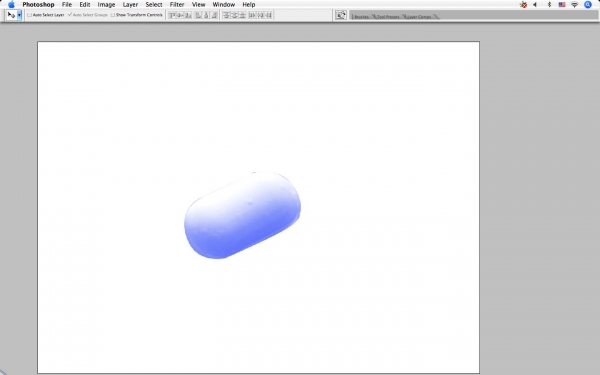Image resolution: width=600 pixels, height=375 pixels.
Task: Open Spotlight search
Action: pos(588,5)
